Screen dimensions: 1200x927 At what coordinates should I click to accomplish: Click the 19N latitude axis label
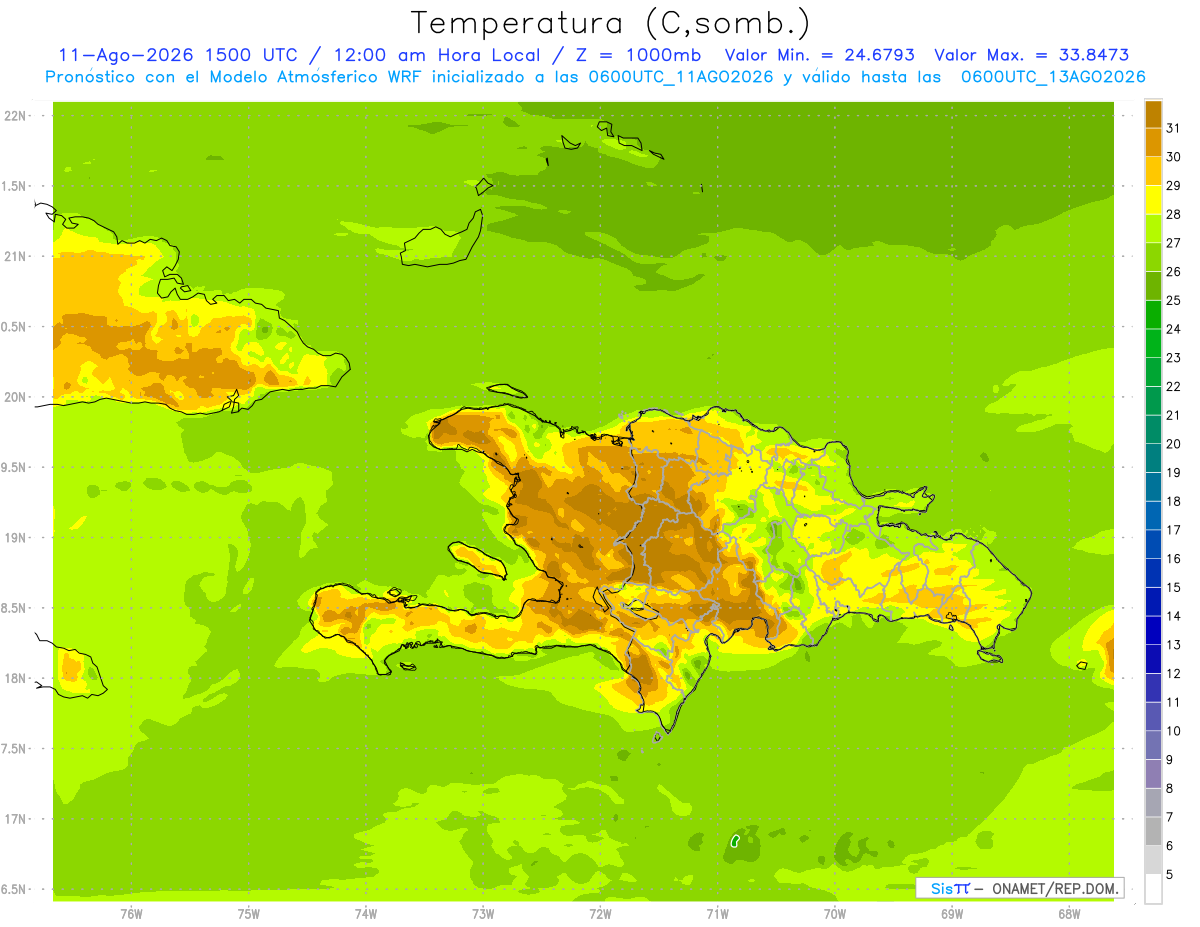[15, 538]
